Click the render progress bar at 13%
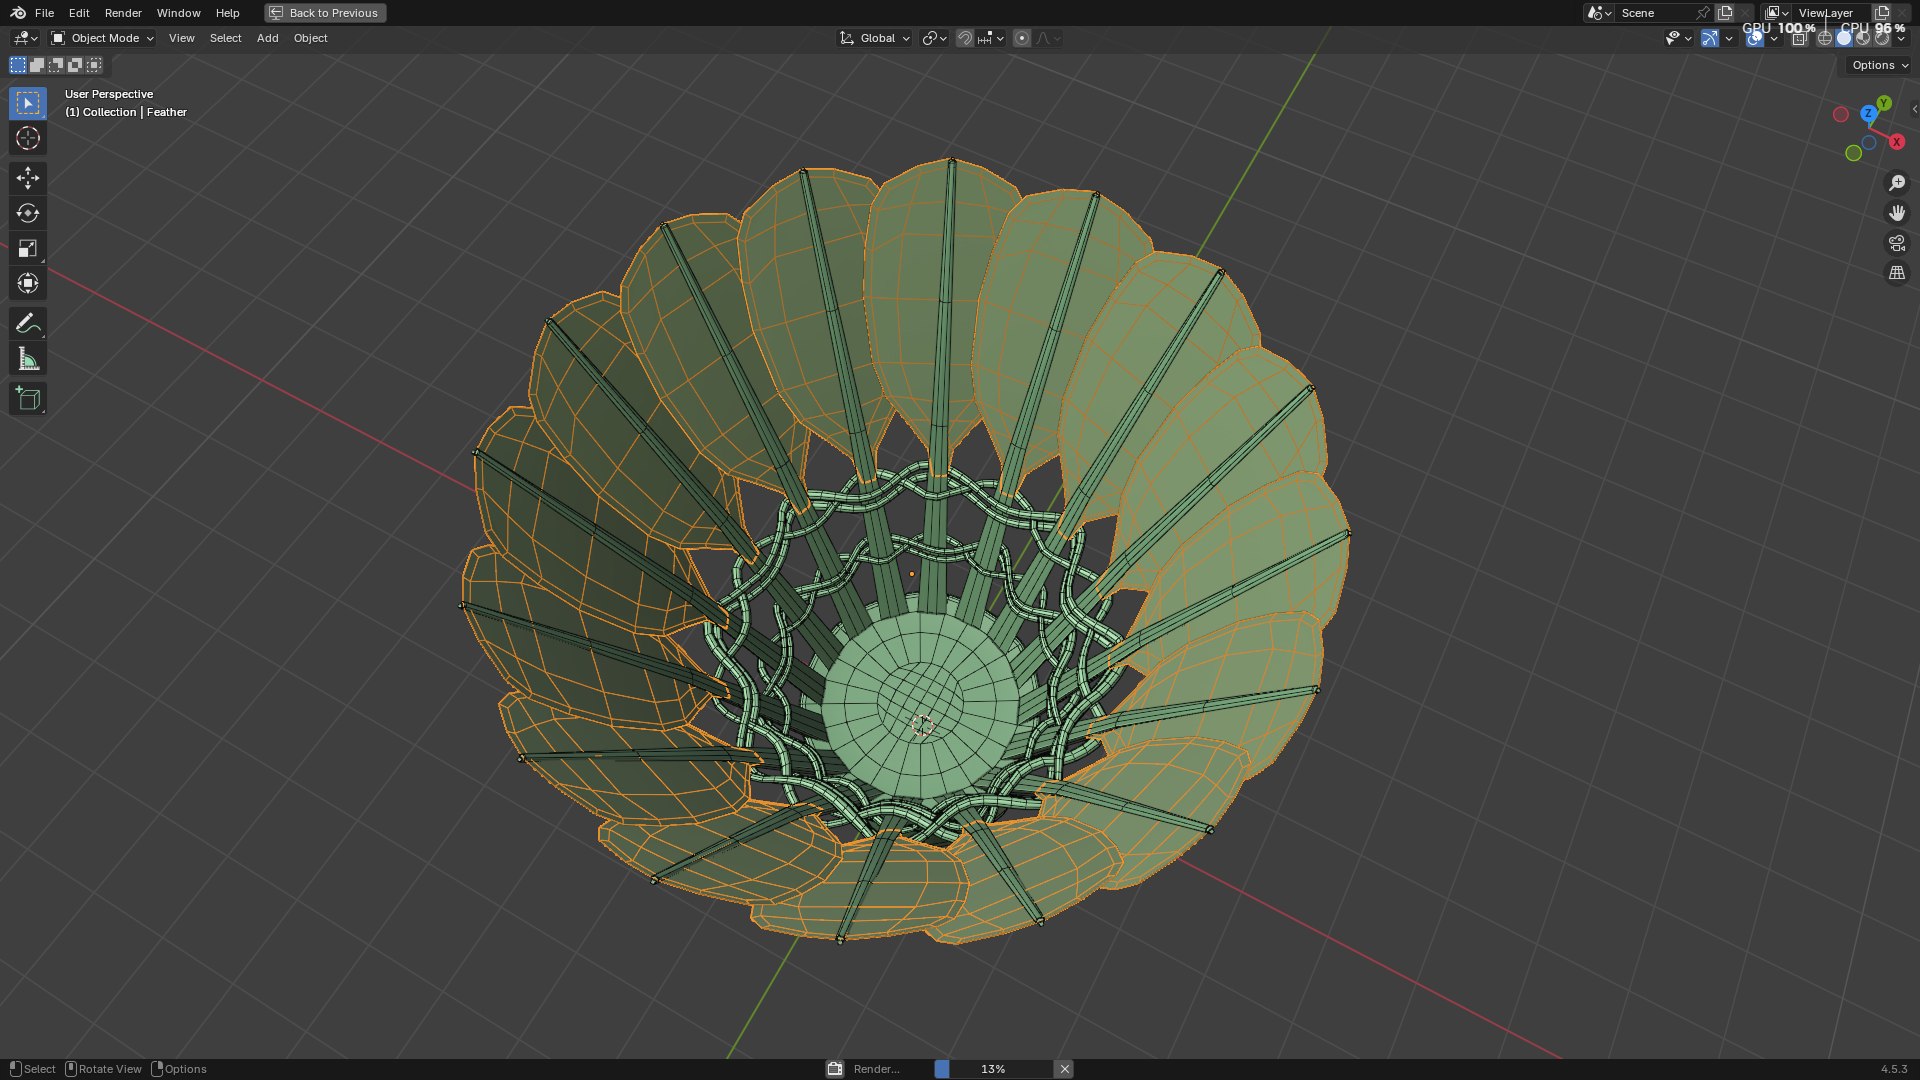This screenshot has width=1920, height=1080. click(x=993, y=1069)
